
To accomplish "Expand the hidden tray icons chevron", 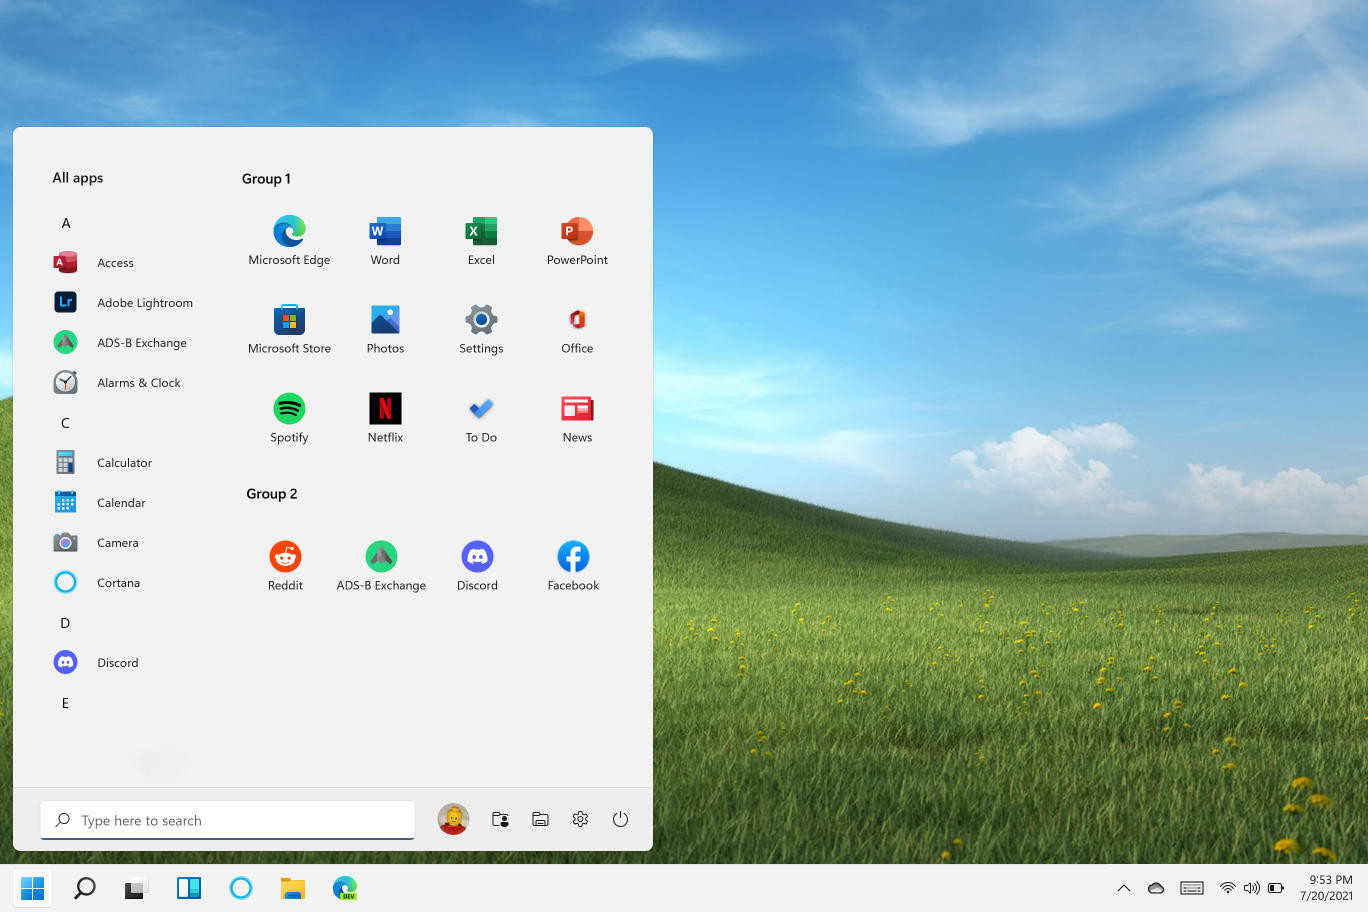I will tap(1124, 888).
